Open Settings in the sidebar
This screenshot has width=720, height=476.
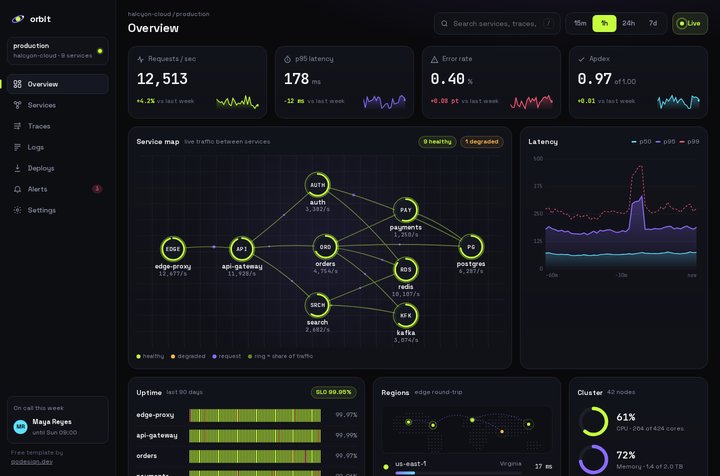[x=58, y=210]
